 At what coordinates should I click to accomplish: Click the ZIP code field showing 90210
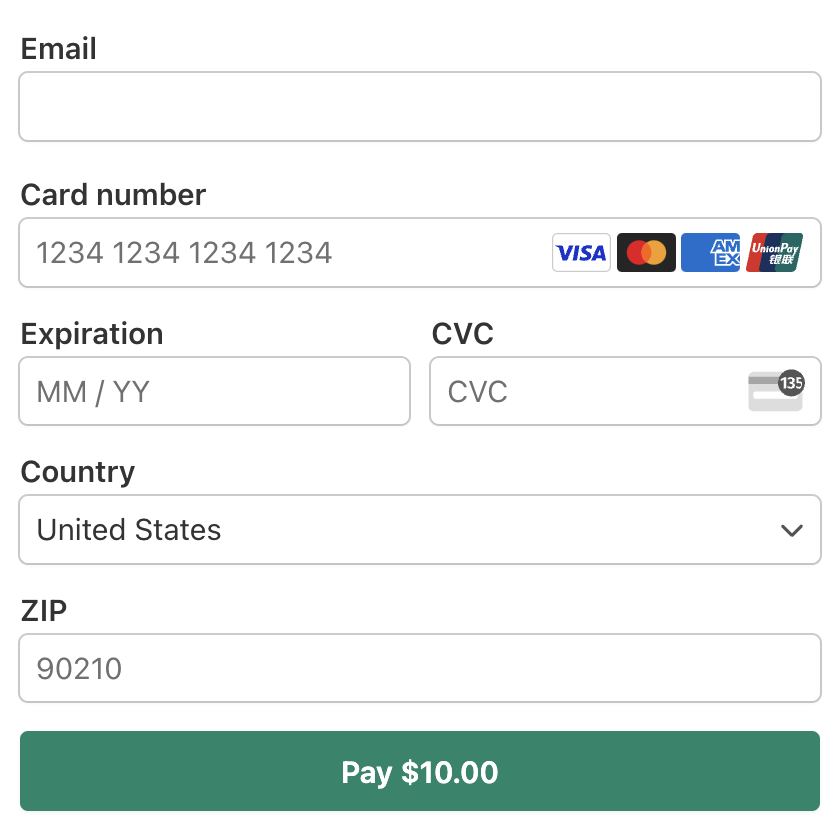420,668
